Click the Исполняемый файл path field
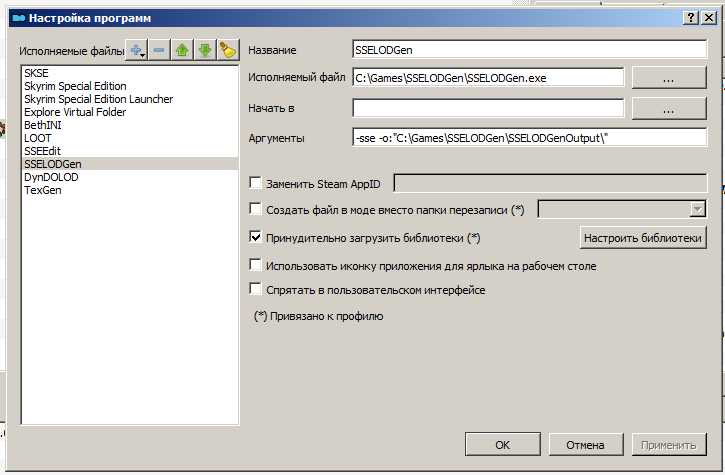 click(488, 78)
